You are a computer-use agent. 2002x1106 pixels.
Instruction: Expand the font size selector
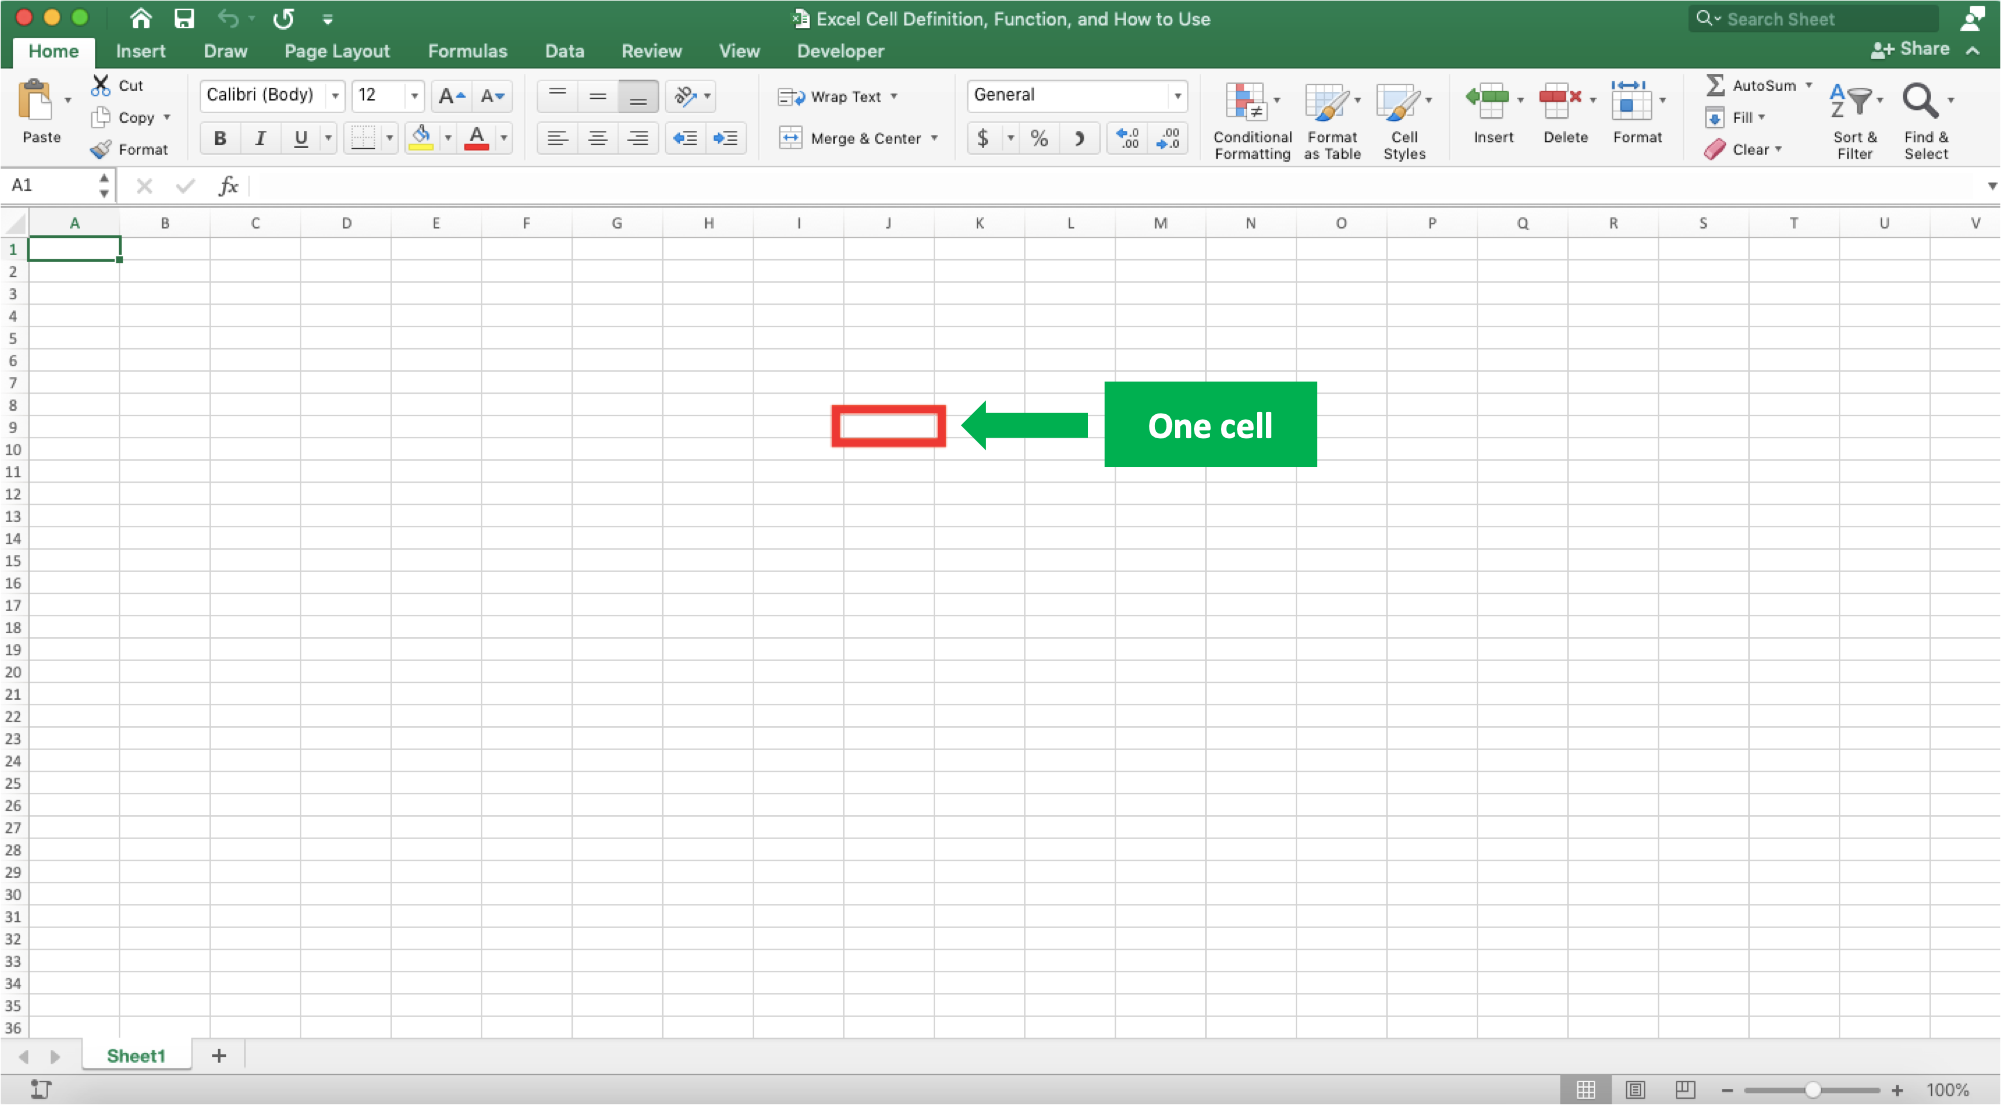point(413,94)
